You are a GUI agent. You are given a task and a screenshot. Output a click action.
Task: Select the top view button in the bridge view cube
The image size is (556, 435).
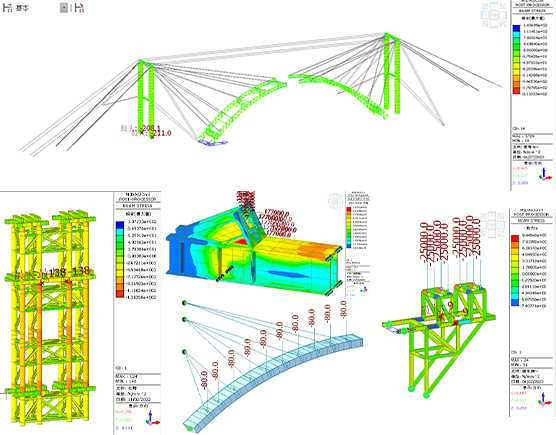click(x=494, y=6)
